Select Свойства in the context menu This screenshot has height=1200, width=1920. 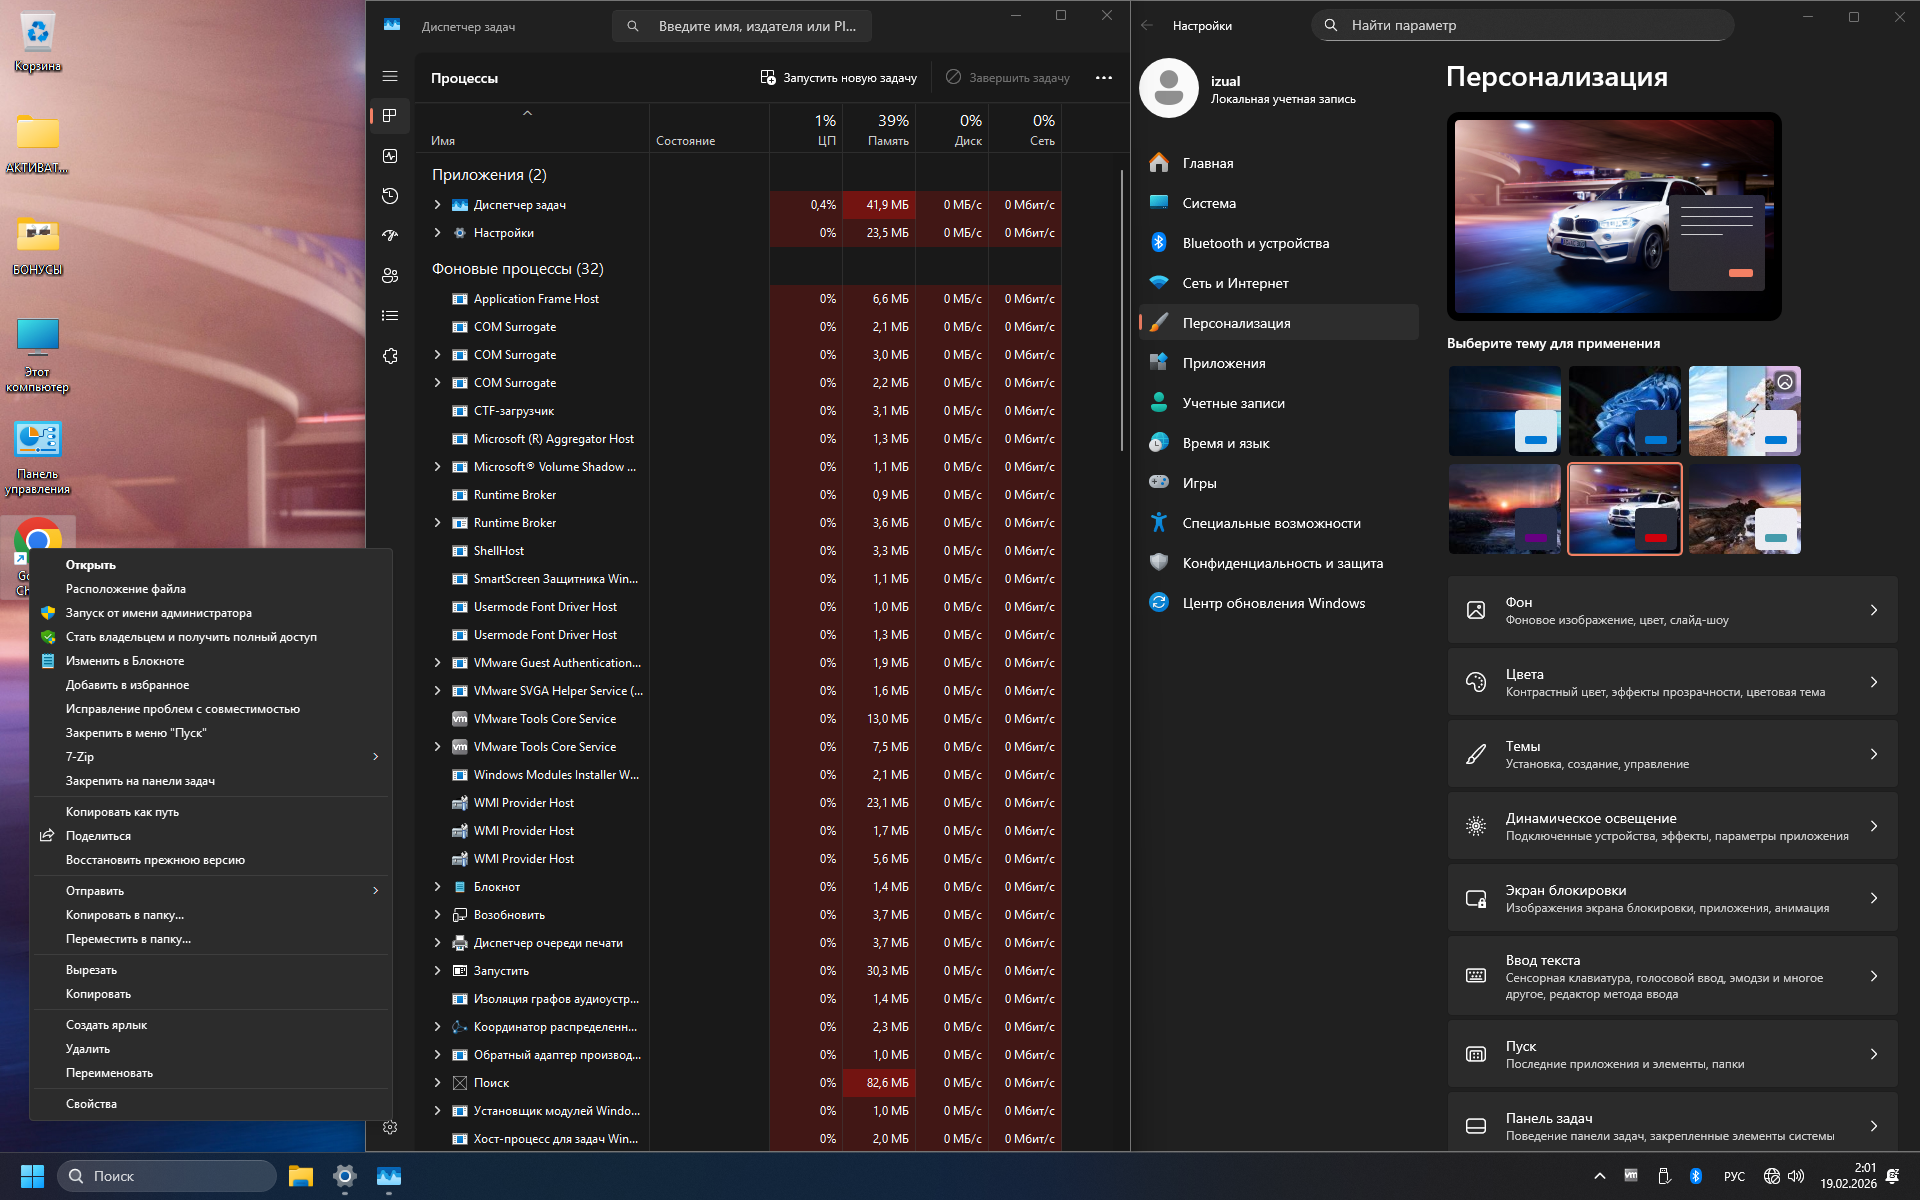click(91, 1104)
